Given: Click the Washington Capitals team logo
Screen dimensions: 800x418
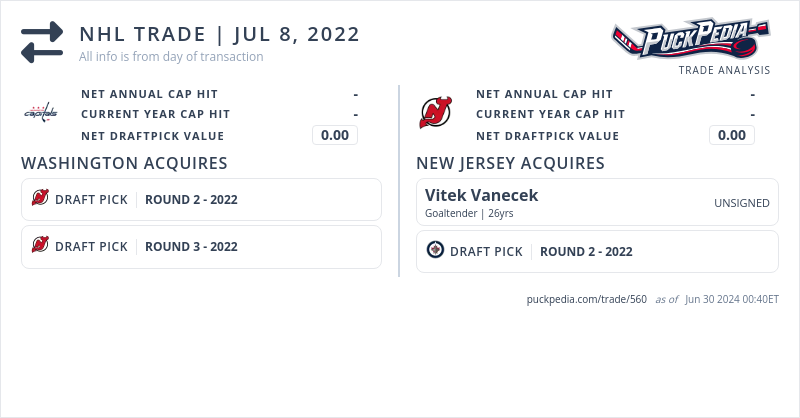Looking at the screenshot, I should click(x=41, y=113).
